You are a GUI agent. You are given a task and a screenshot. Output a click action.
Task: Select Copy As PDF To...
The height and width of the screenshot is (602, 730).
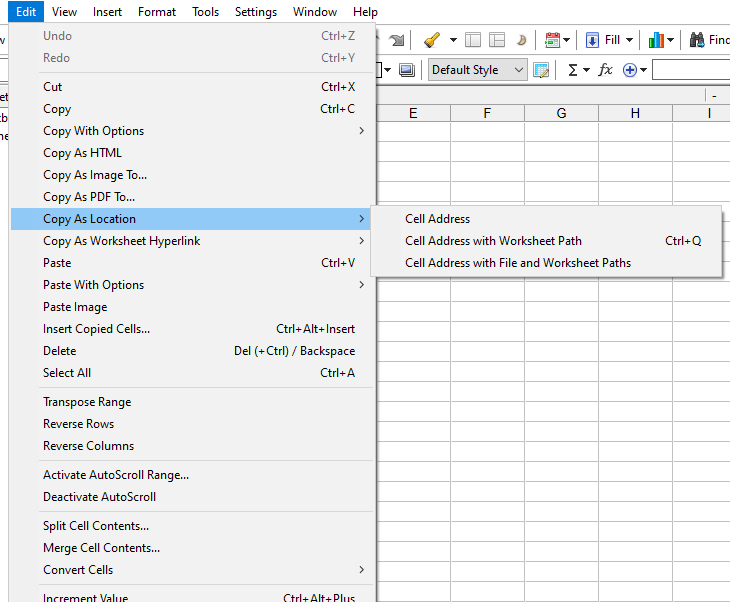point(192,197)
